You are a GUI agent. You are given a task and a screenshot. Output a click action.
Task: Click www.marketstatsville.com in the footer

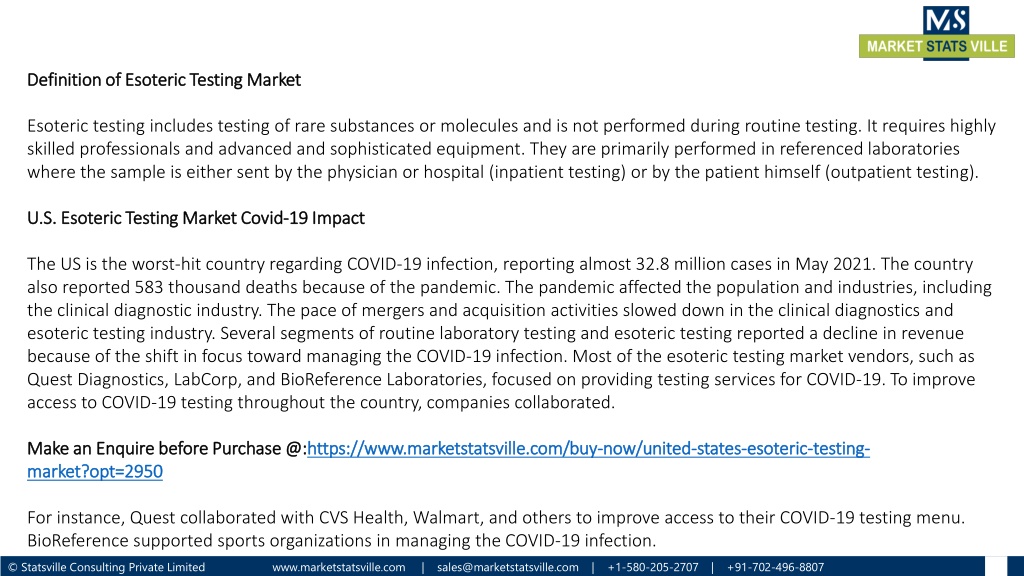(338, 567)
